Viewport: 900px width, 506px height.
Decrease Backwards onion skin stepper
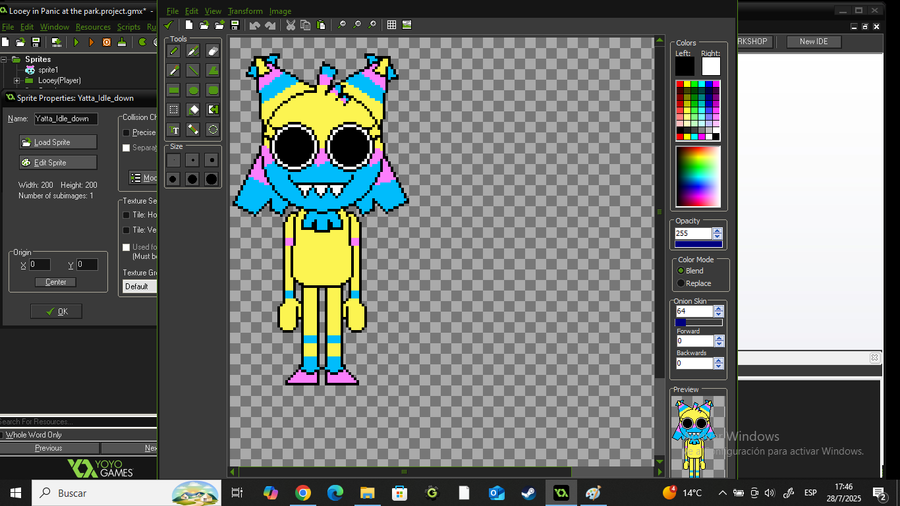[718, 366]
